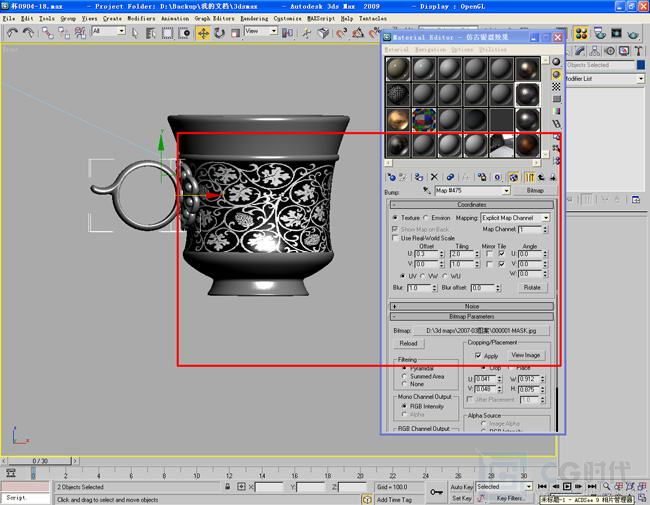Select Summed Area filtering option
Screen dimensions: 650x505
(404, 376)
